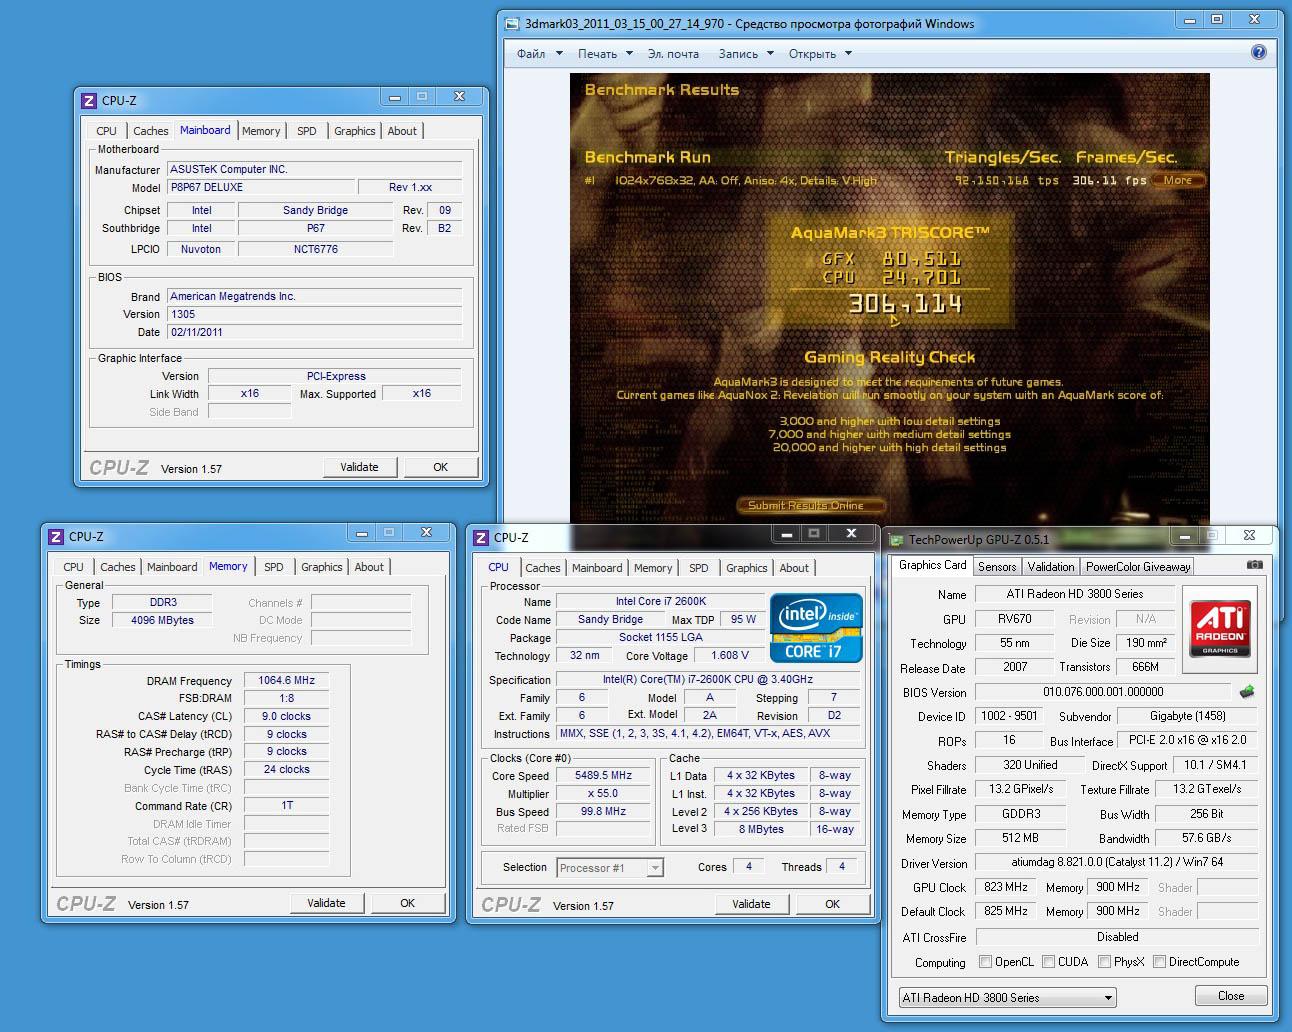Click the Photo Viewer window title icon
This screenshot has width=1292, height=1032.
pos(512,24)
